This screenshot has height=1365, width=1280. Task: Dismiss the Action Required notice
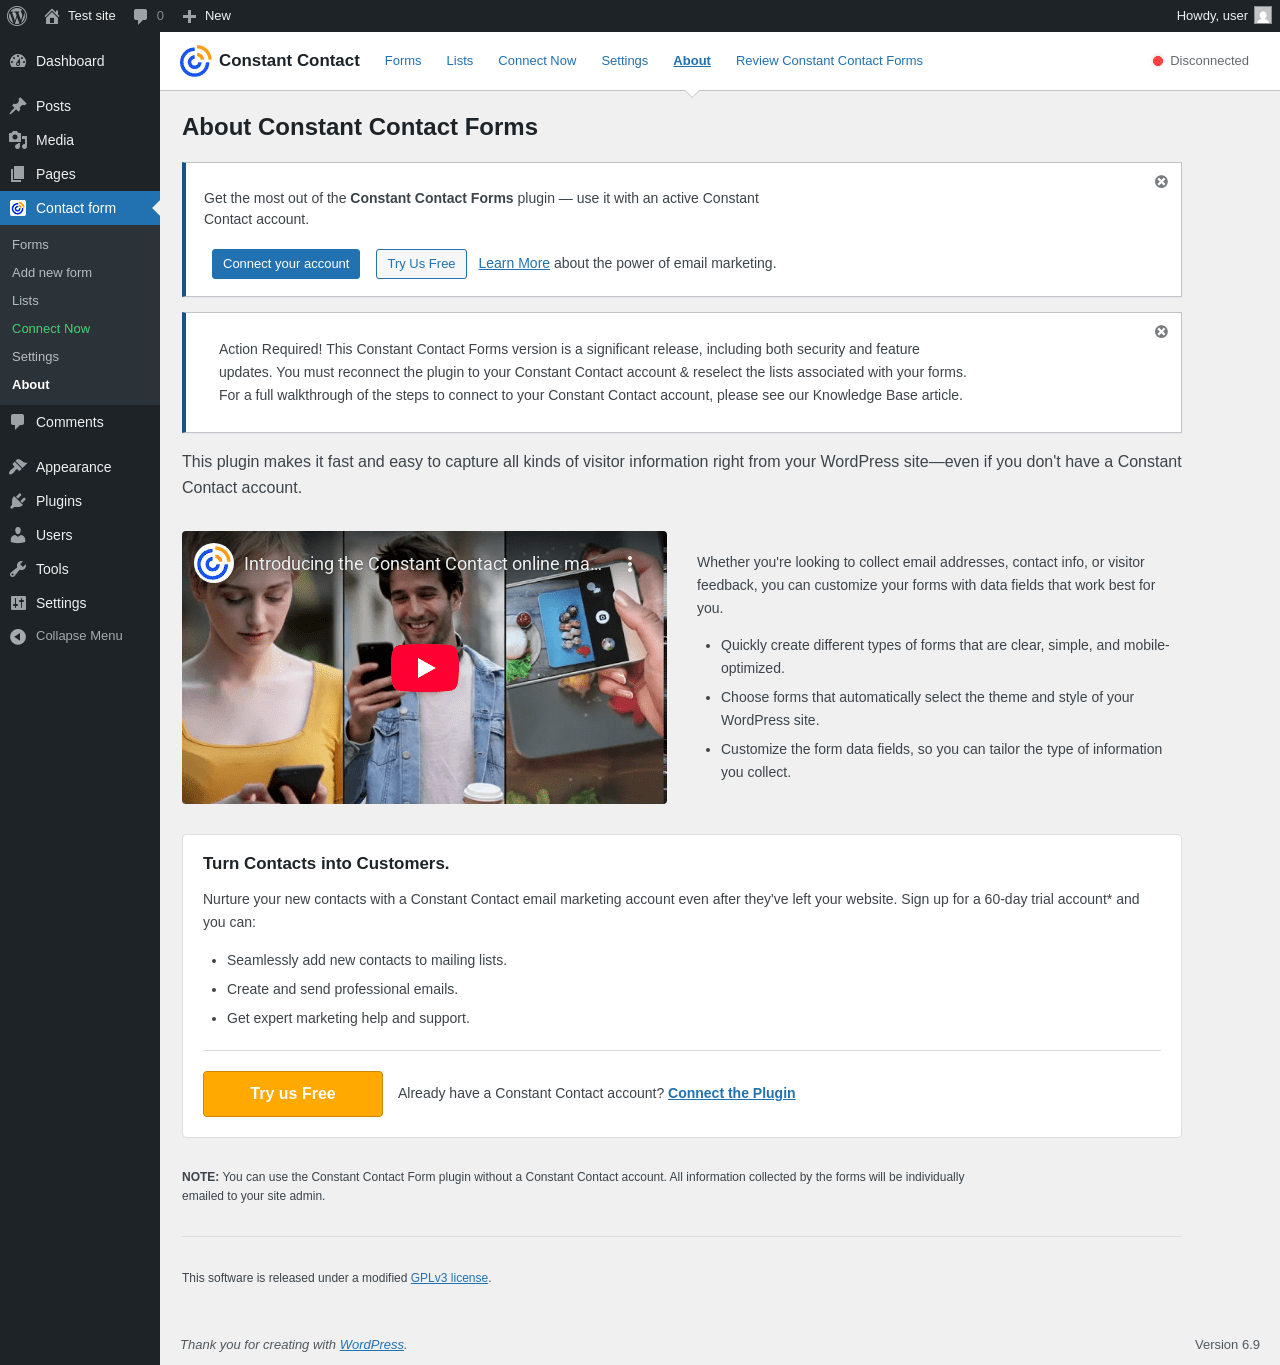pos(1161,332)
